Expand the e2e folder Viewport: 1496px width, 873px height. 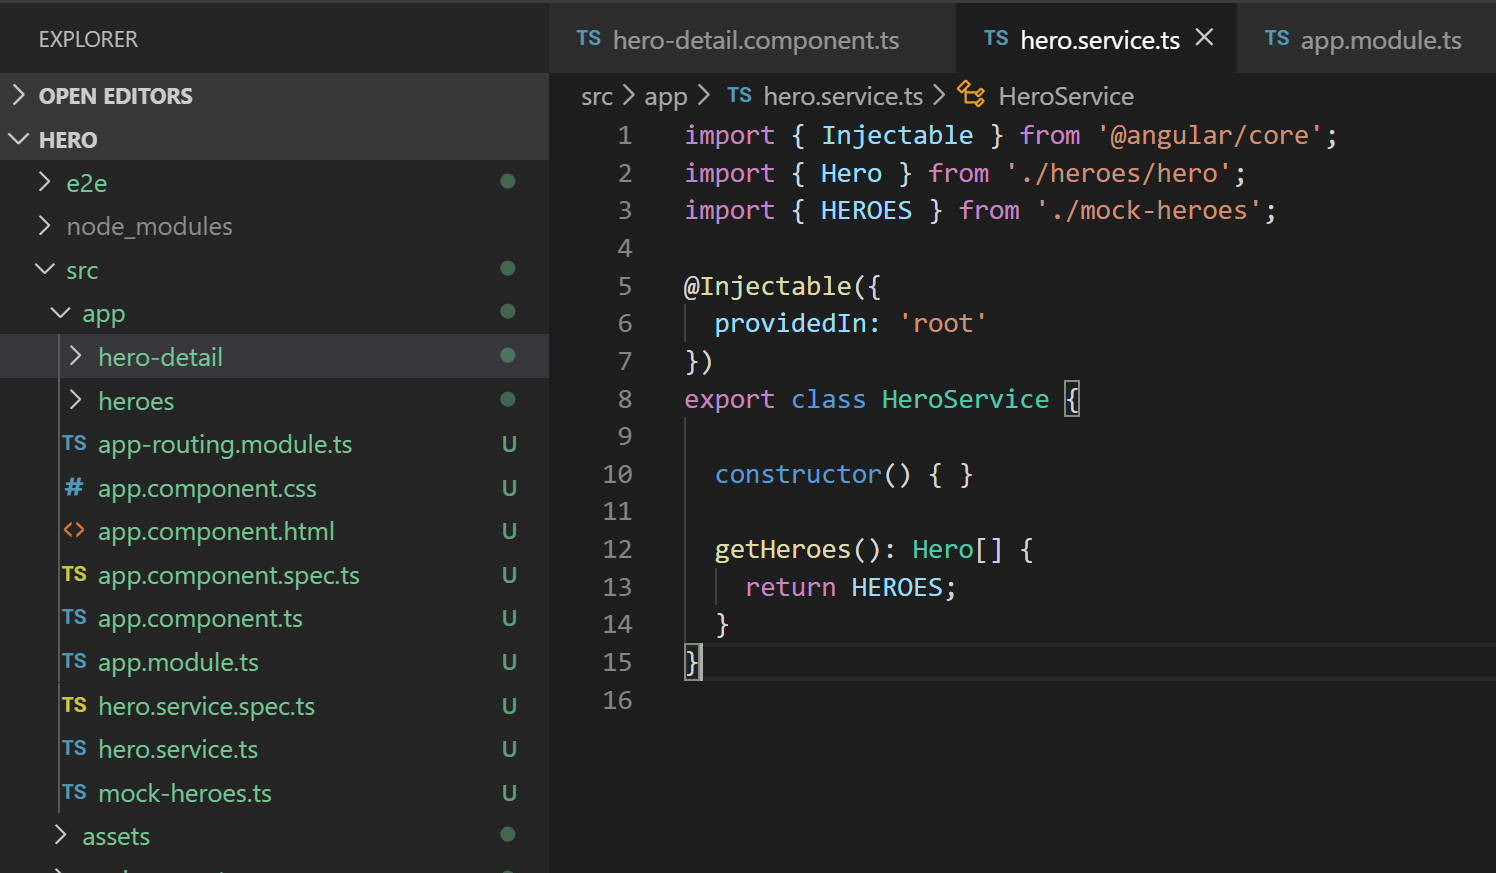(44, 182)
